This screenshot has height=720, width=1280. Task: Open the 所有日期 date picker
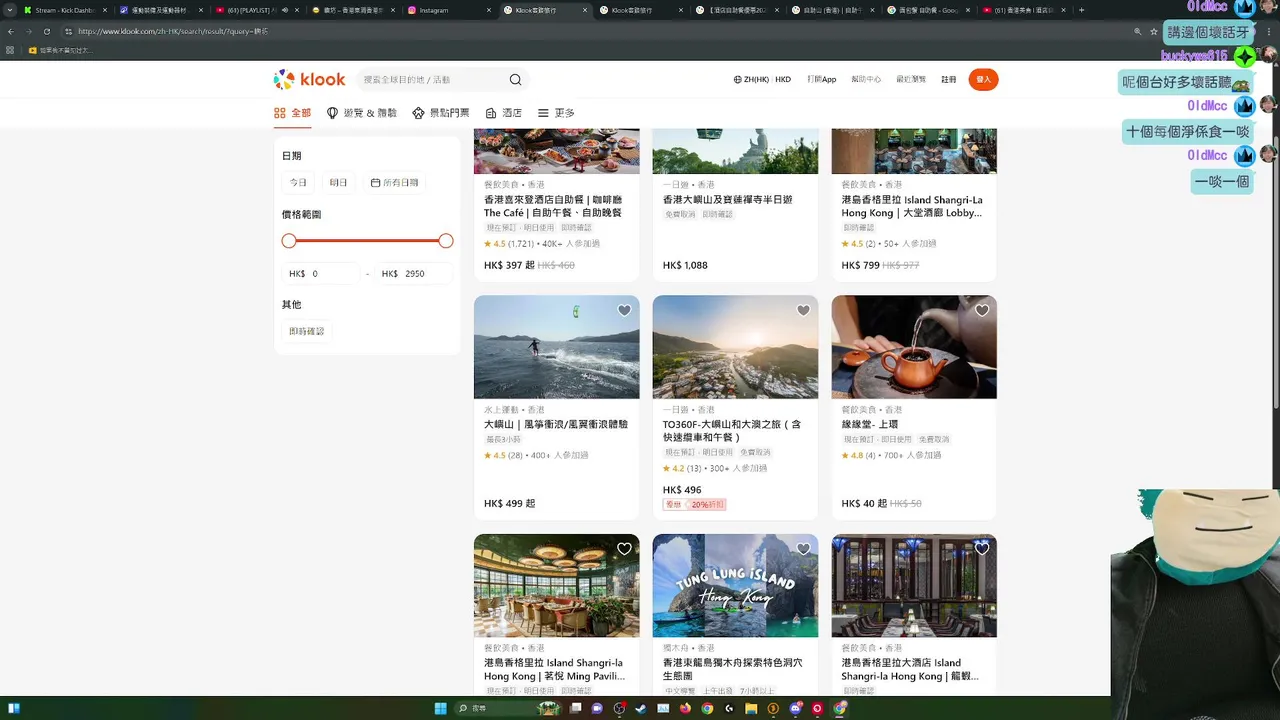[394, 183]
